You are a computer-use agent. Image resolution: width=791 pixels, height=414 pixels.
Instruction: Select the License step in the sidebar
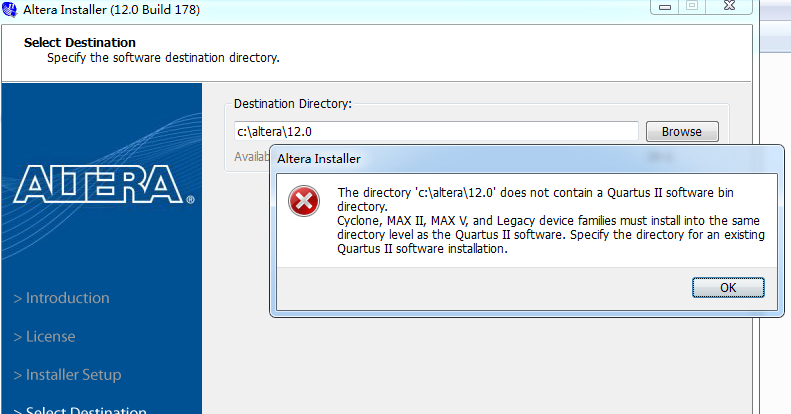click(x=44, y=336)
